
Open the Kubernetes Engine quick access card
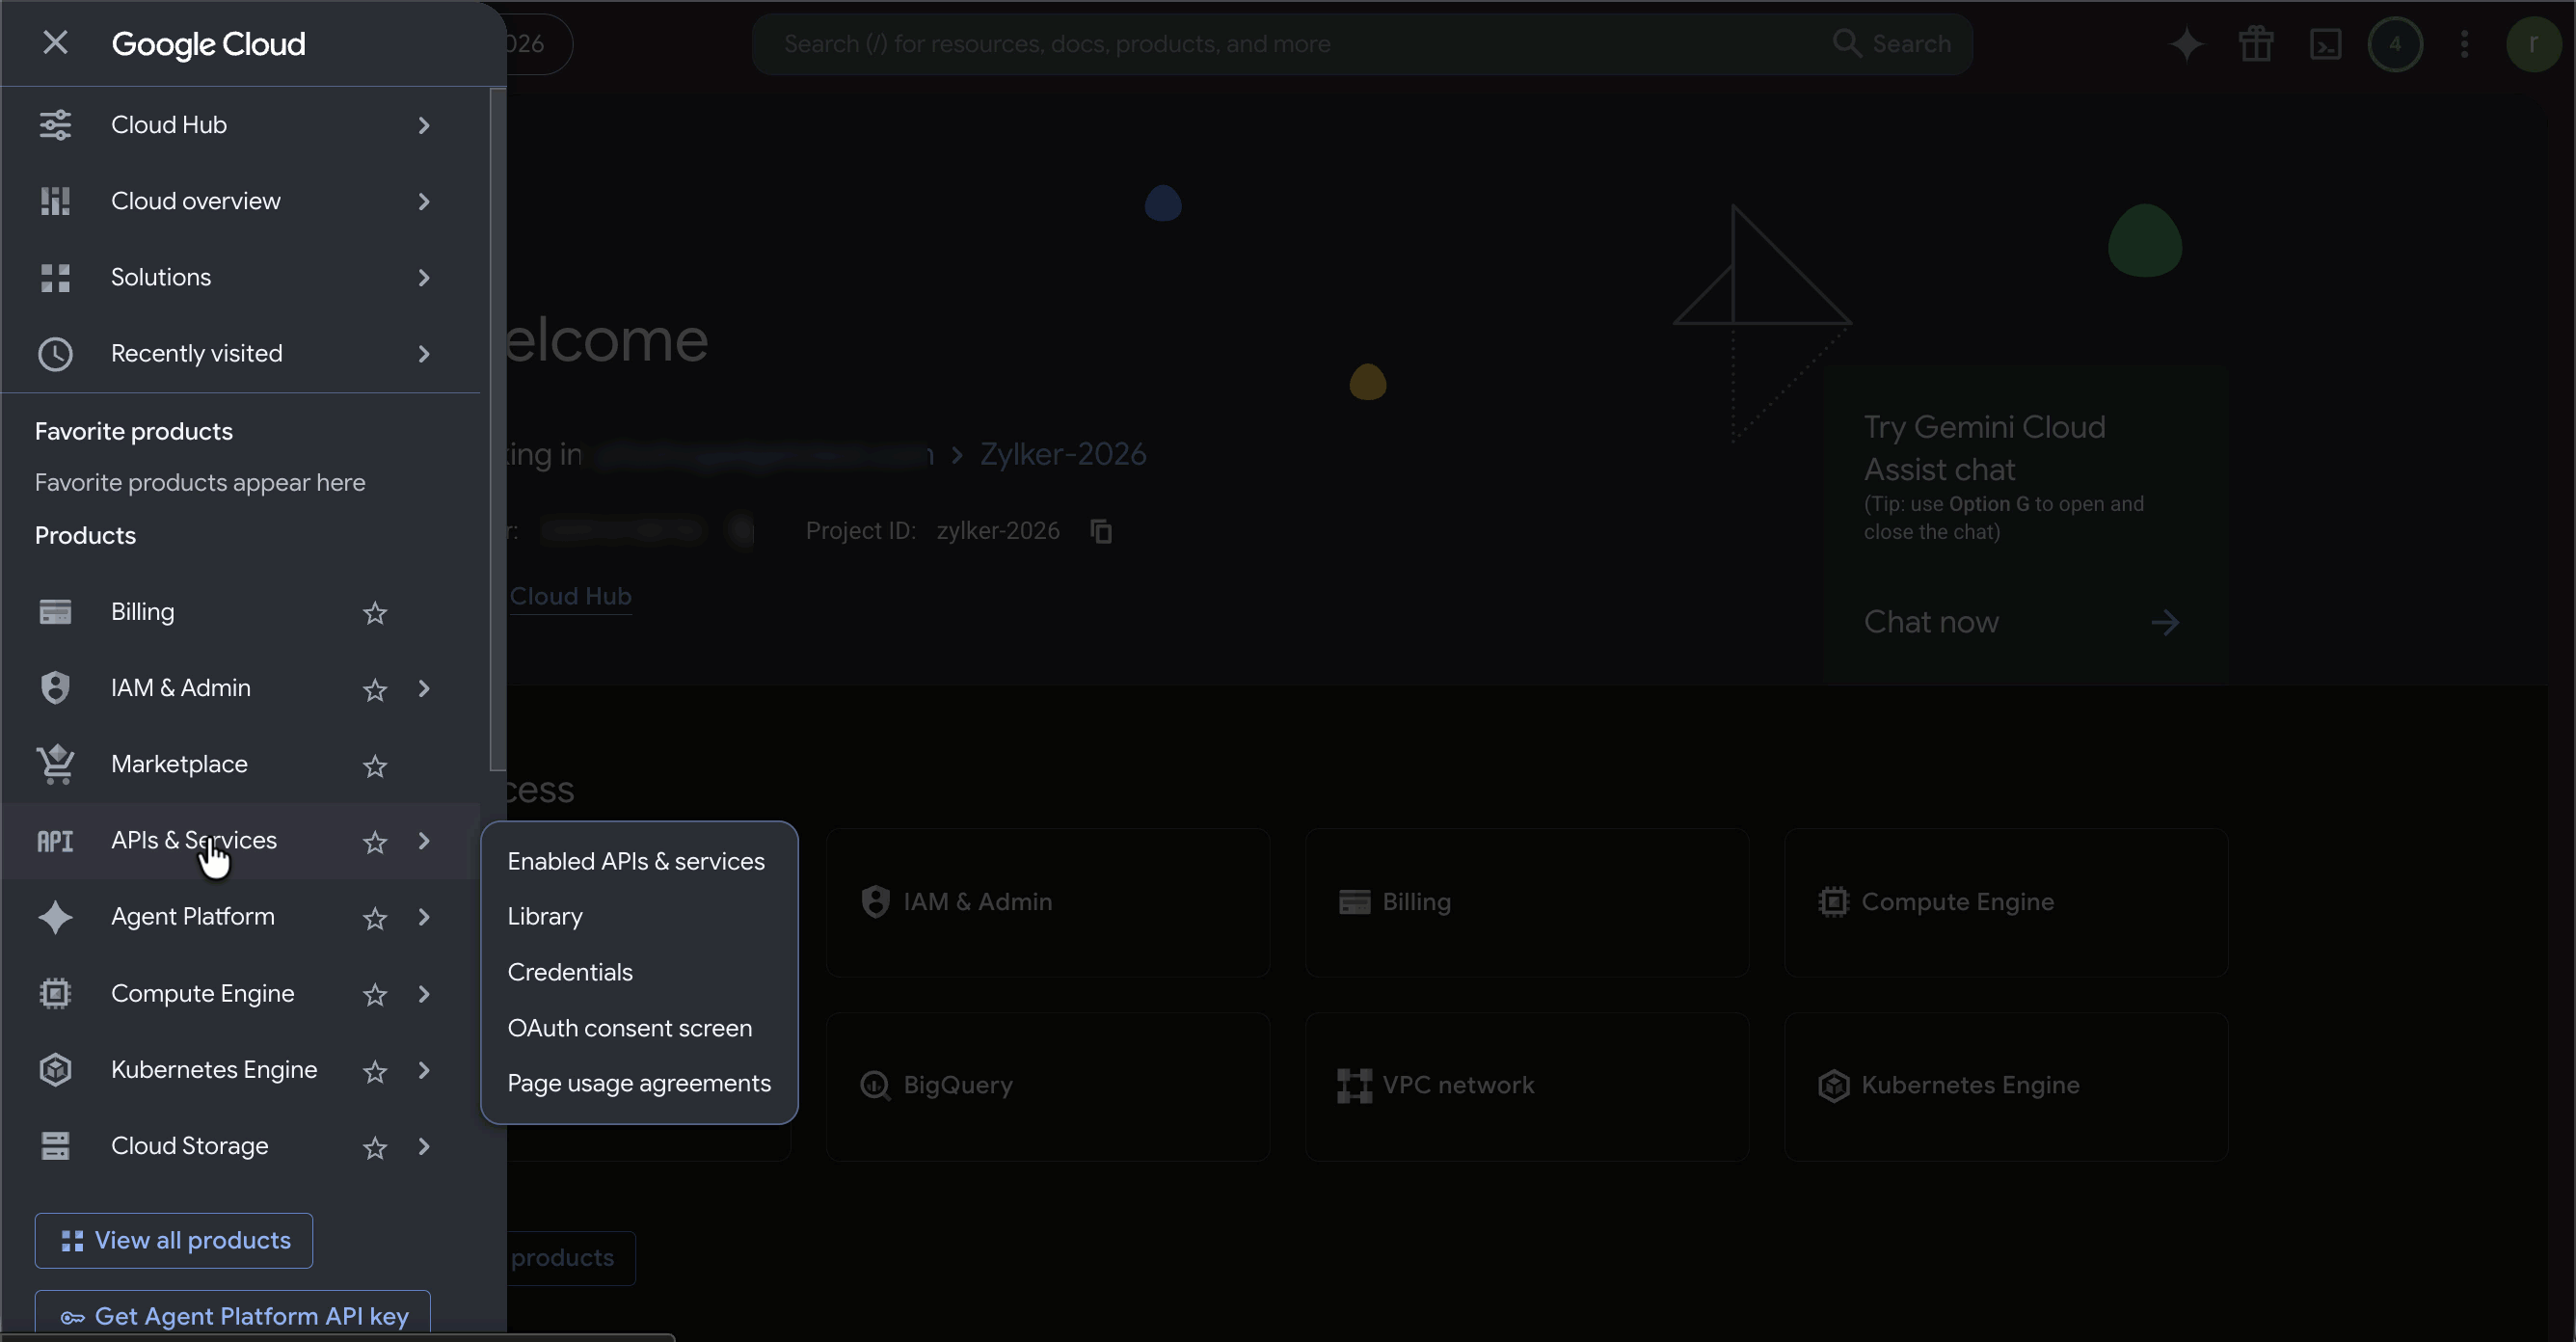[2006, 1086]
